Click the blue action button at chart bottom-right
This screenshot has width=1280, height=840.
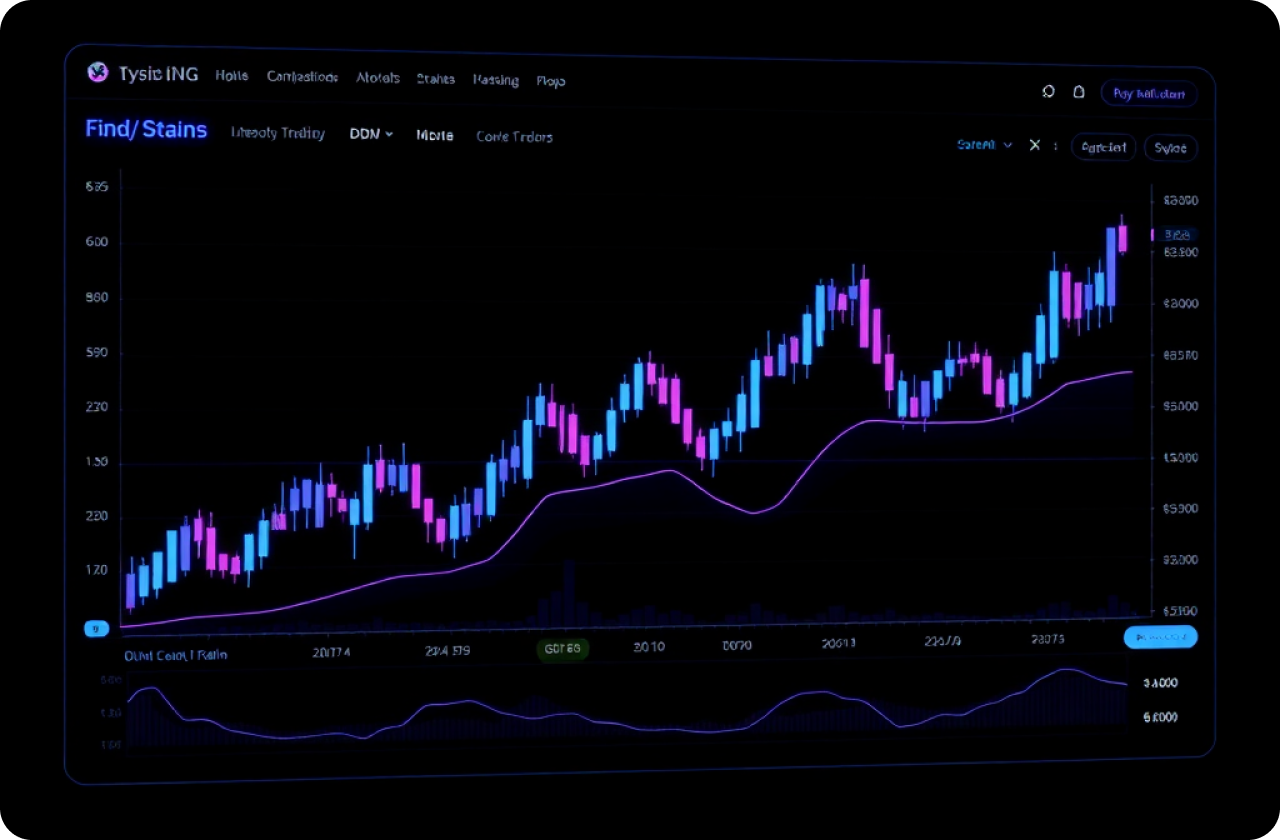pyautogui.click(x=1160, y=637)
